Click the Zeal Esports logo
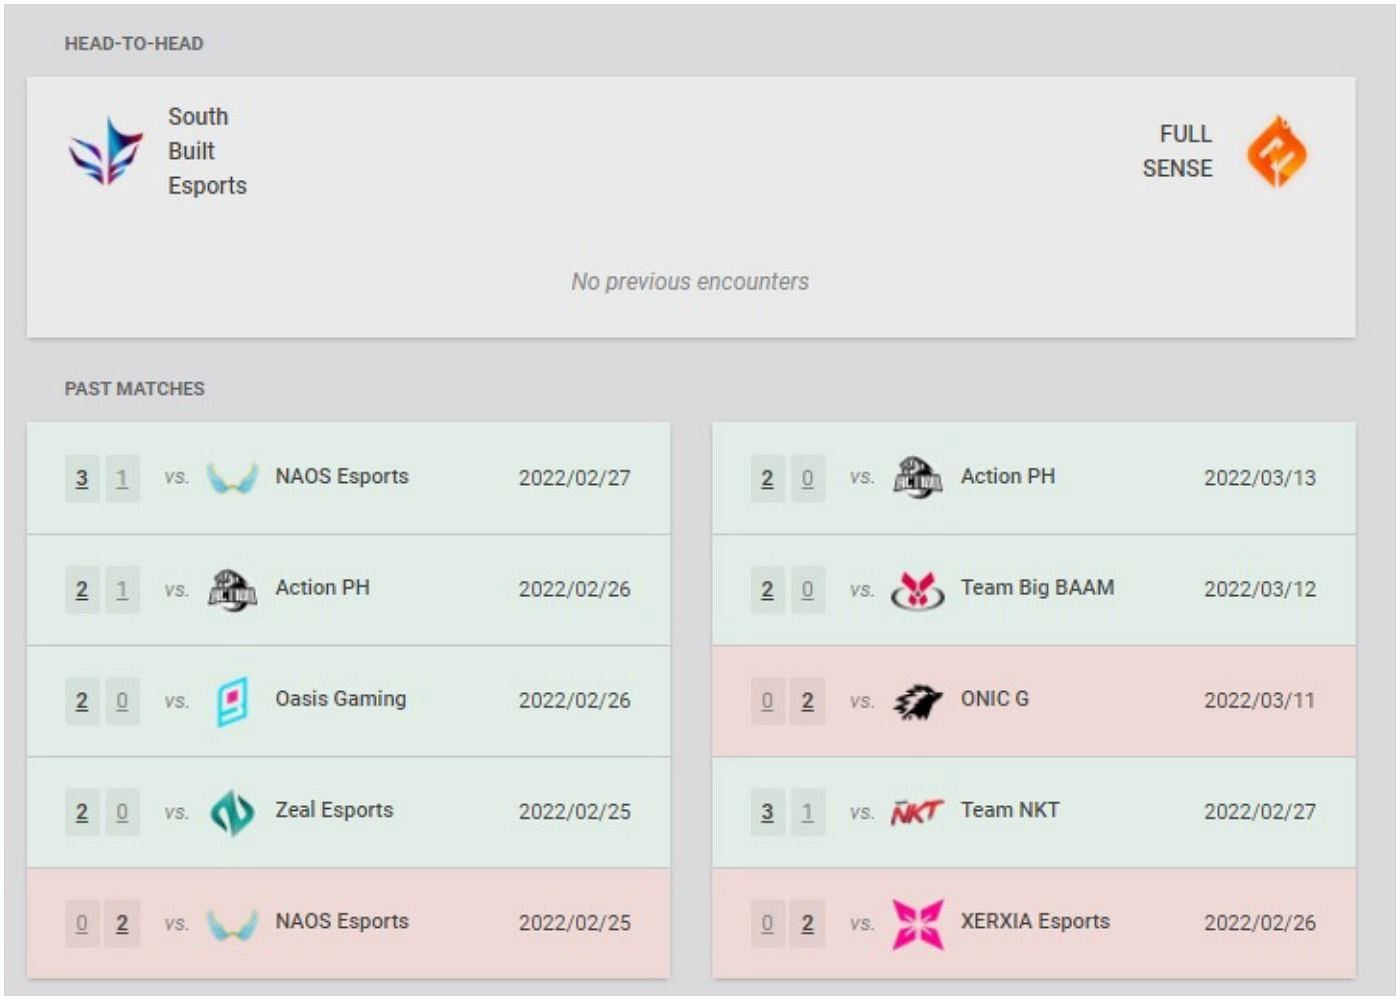1400x1000 pixels. (232, 812)
